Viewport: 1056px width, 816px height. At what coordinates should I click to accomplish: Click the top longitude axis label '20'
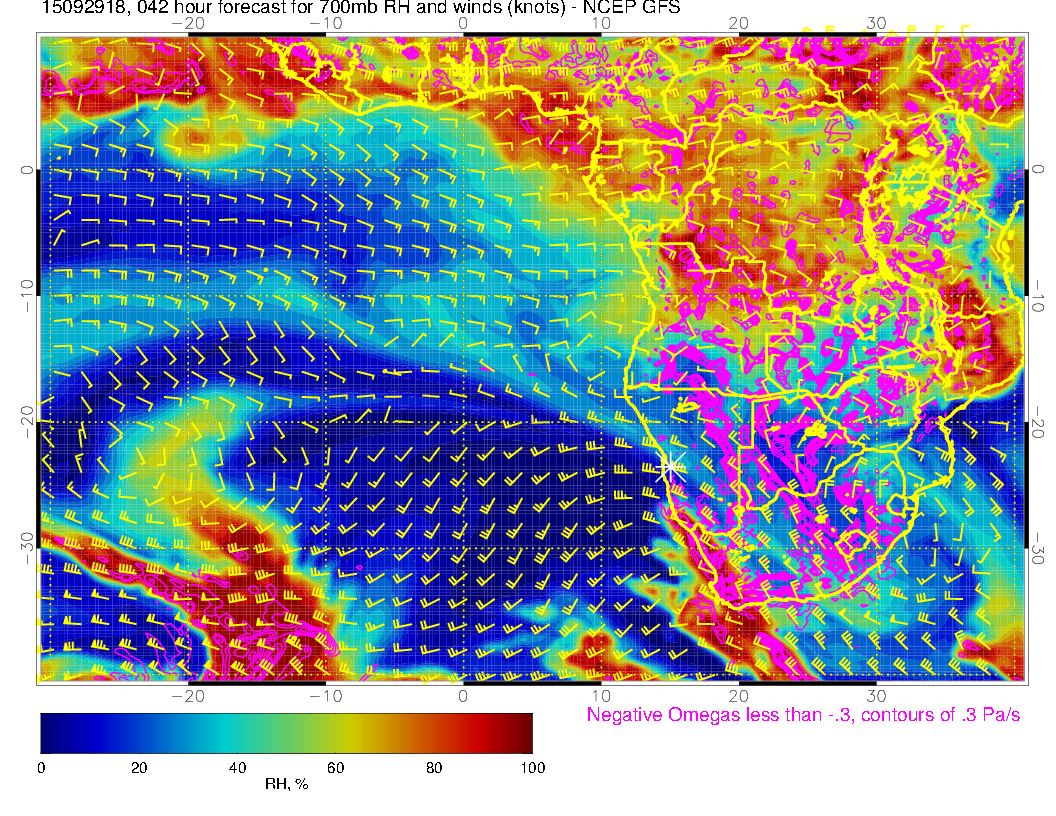(738, 24)
